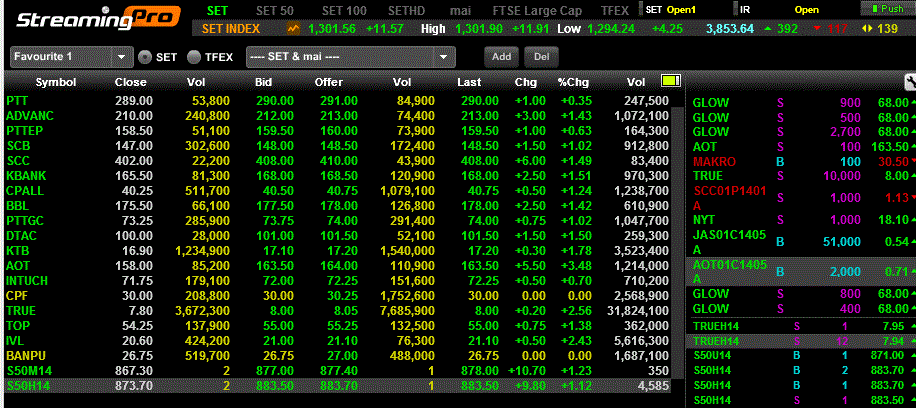Screen dimensions: 916x408
Task: Click the IR Open market status
Action: pyautogui.click(x=779, y=9)
